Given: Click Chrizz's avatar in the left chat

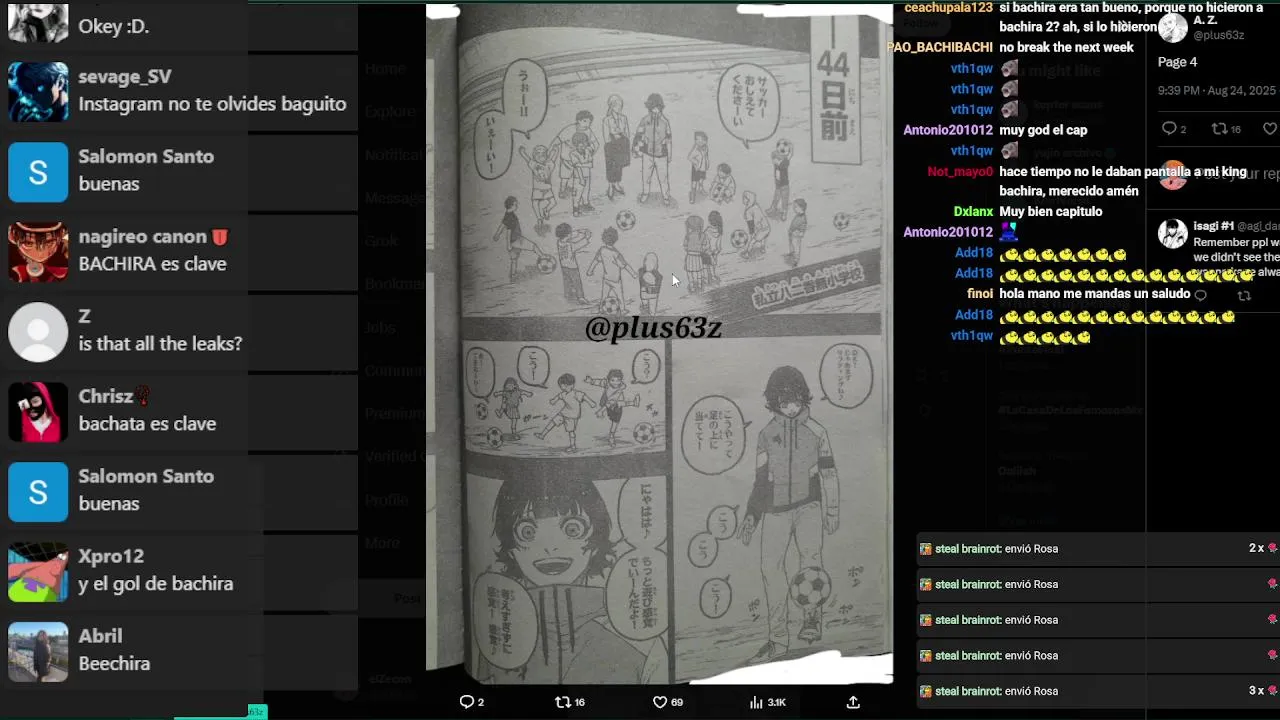Looking at the screenshot, I should tap(38, 411).
